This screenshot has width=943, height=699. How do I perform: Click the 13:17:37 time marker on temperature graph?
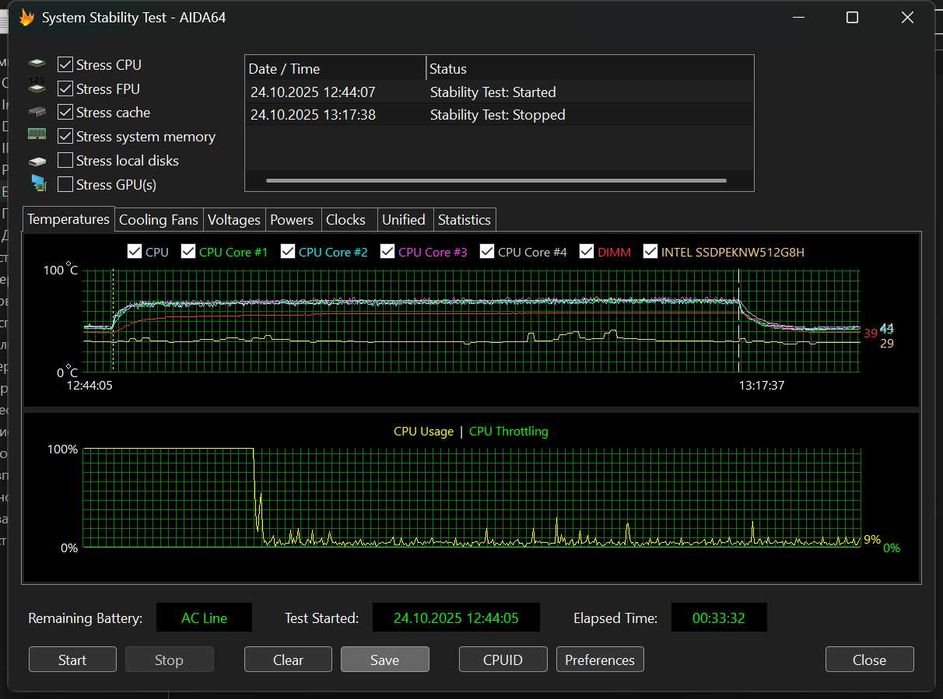tap(761, 386)
